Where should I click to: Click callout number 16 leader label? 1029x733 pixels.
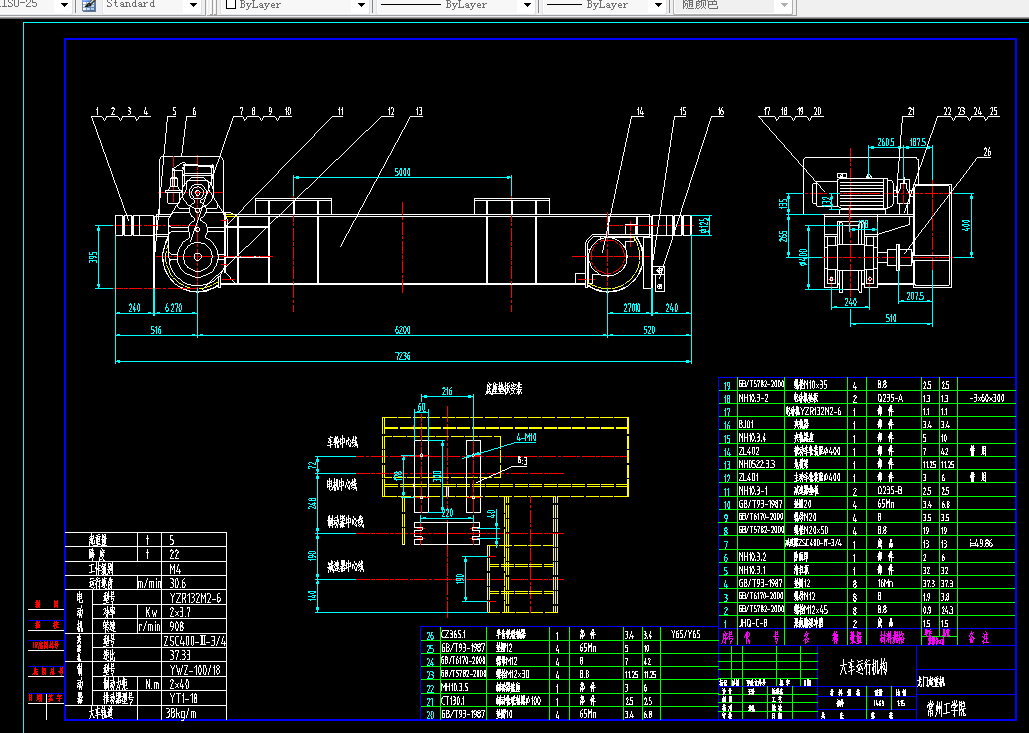click(720, 112)
